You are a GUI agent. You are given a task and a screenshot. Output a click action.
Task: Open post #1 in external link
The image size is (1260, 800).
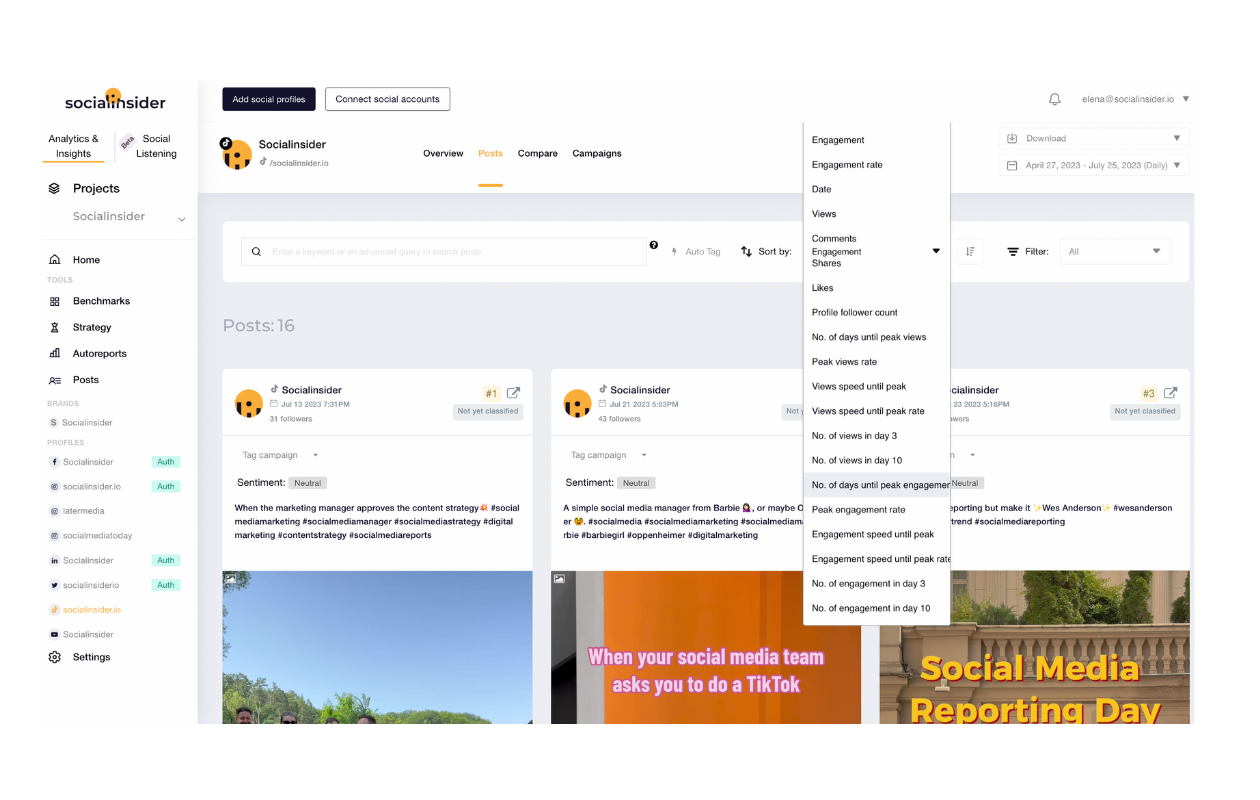(513, 393)
